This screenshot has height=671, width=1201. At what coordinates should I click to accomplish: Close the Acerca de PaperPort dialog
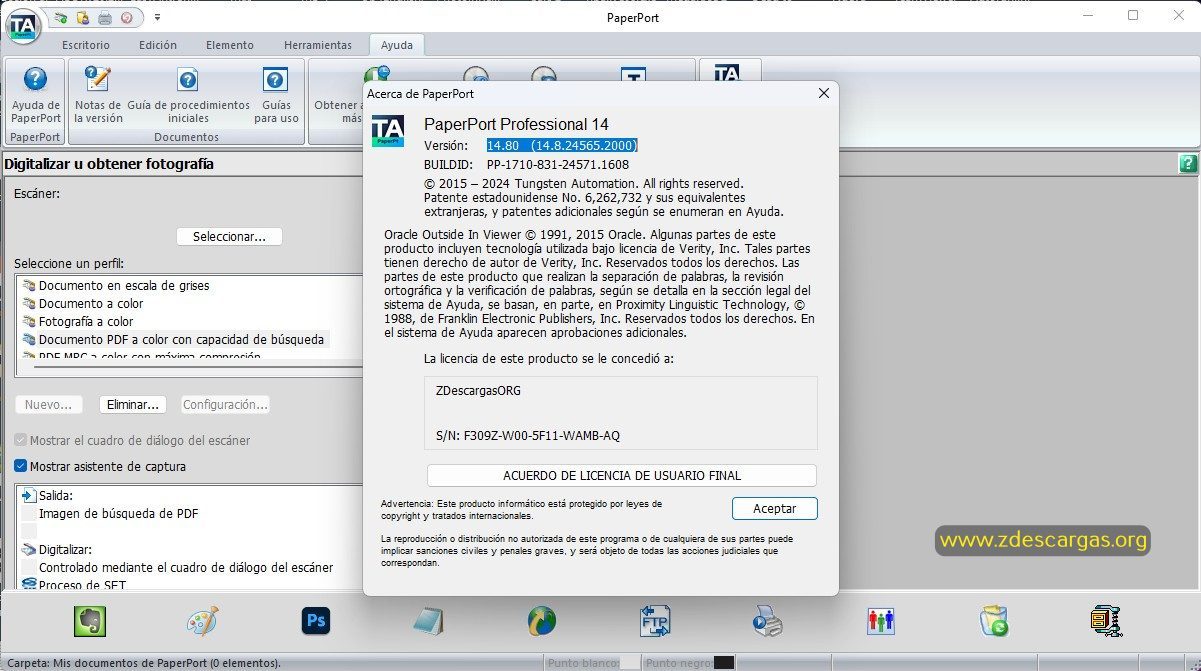click(x=824, y=93)
